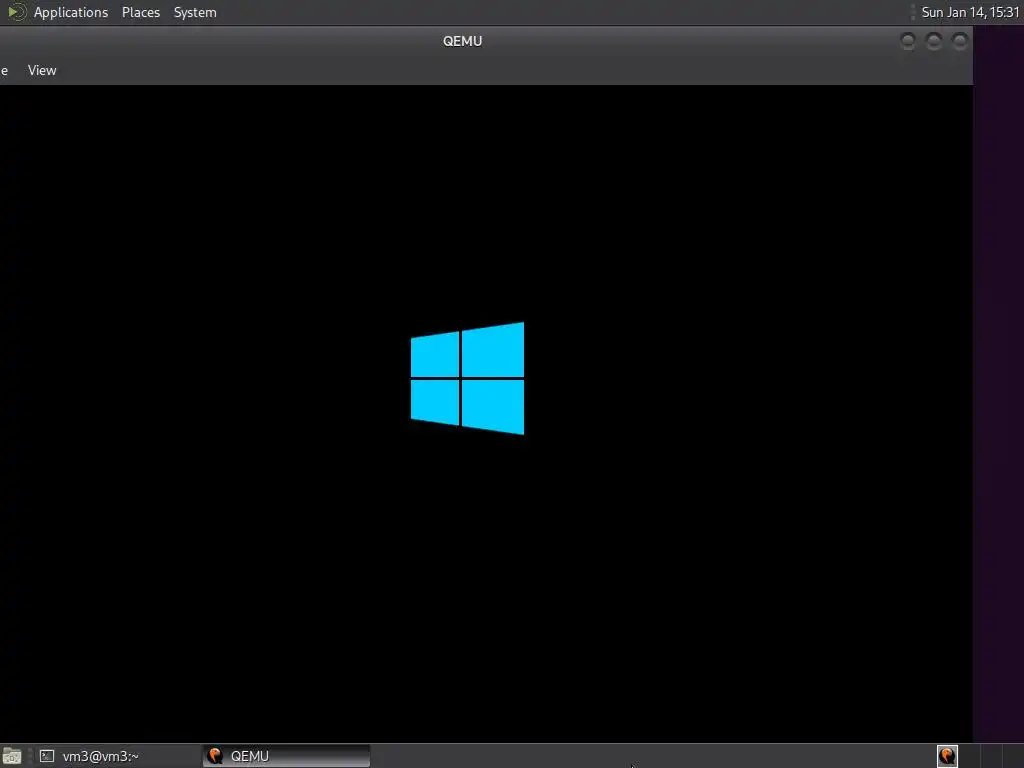The width and height of the screenshot is (1024, 768).
Task: Click the QEMU button in the bottom taskbar
Action: tap(287, 756)
